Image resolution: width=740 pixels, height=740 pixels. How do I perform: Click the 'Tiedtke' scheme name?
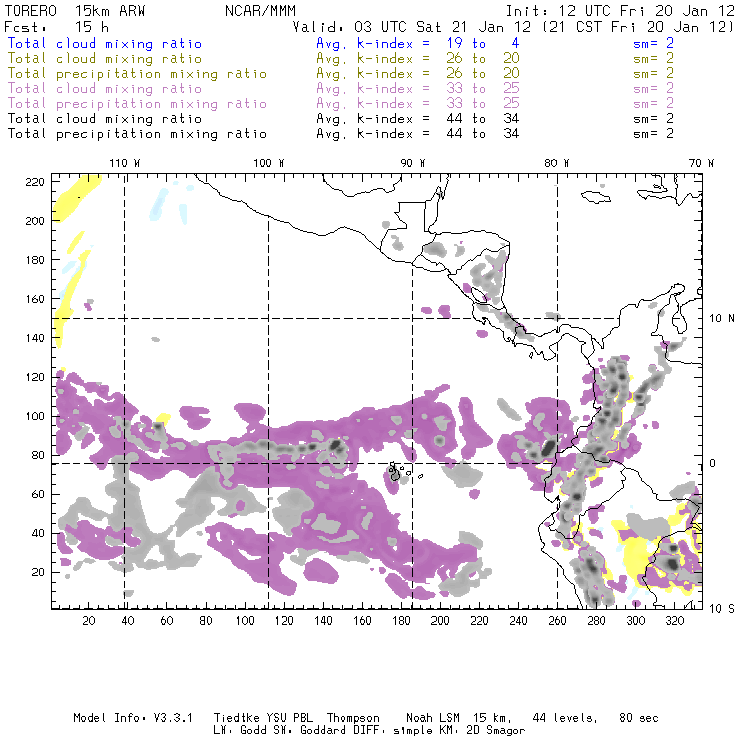[236, 718]
